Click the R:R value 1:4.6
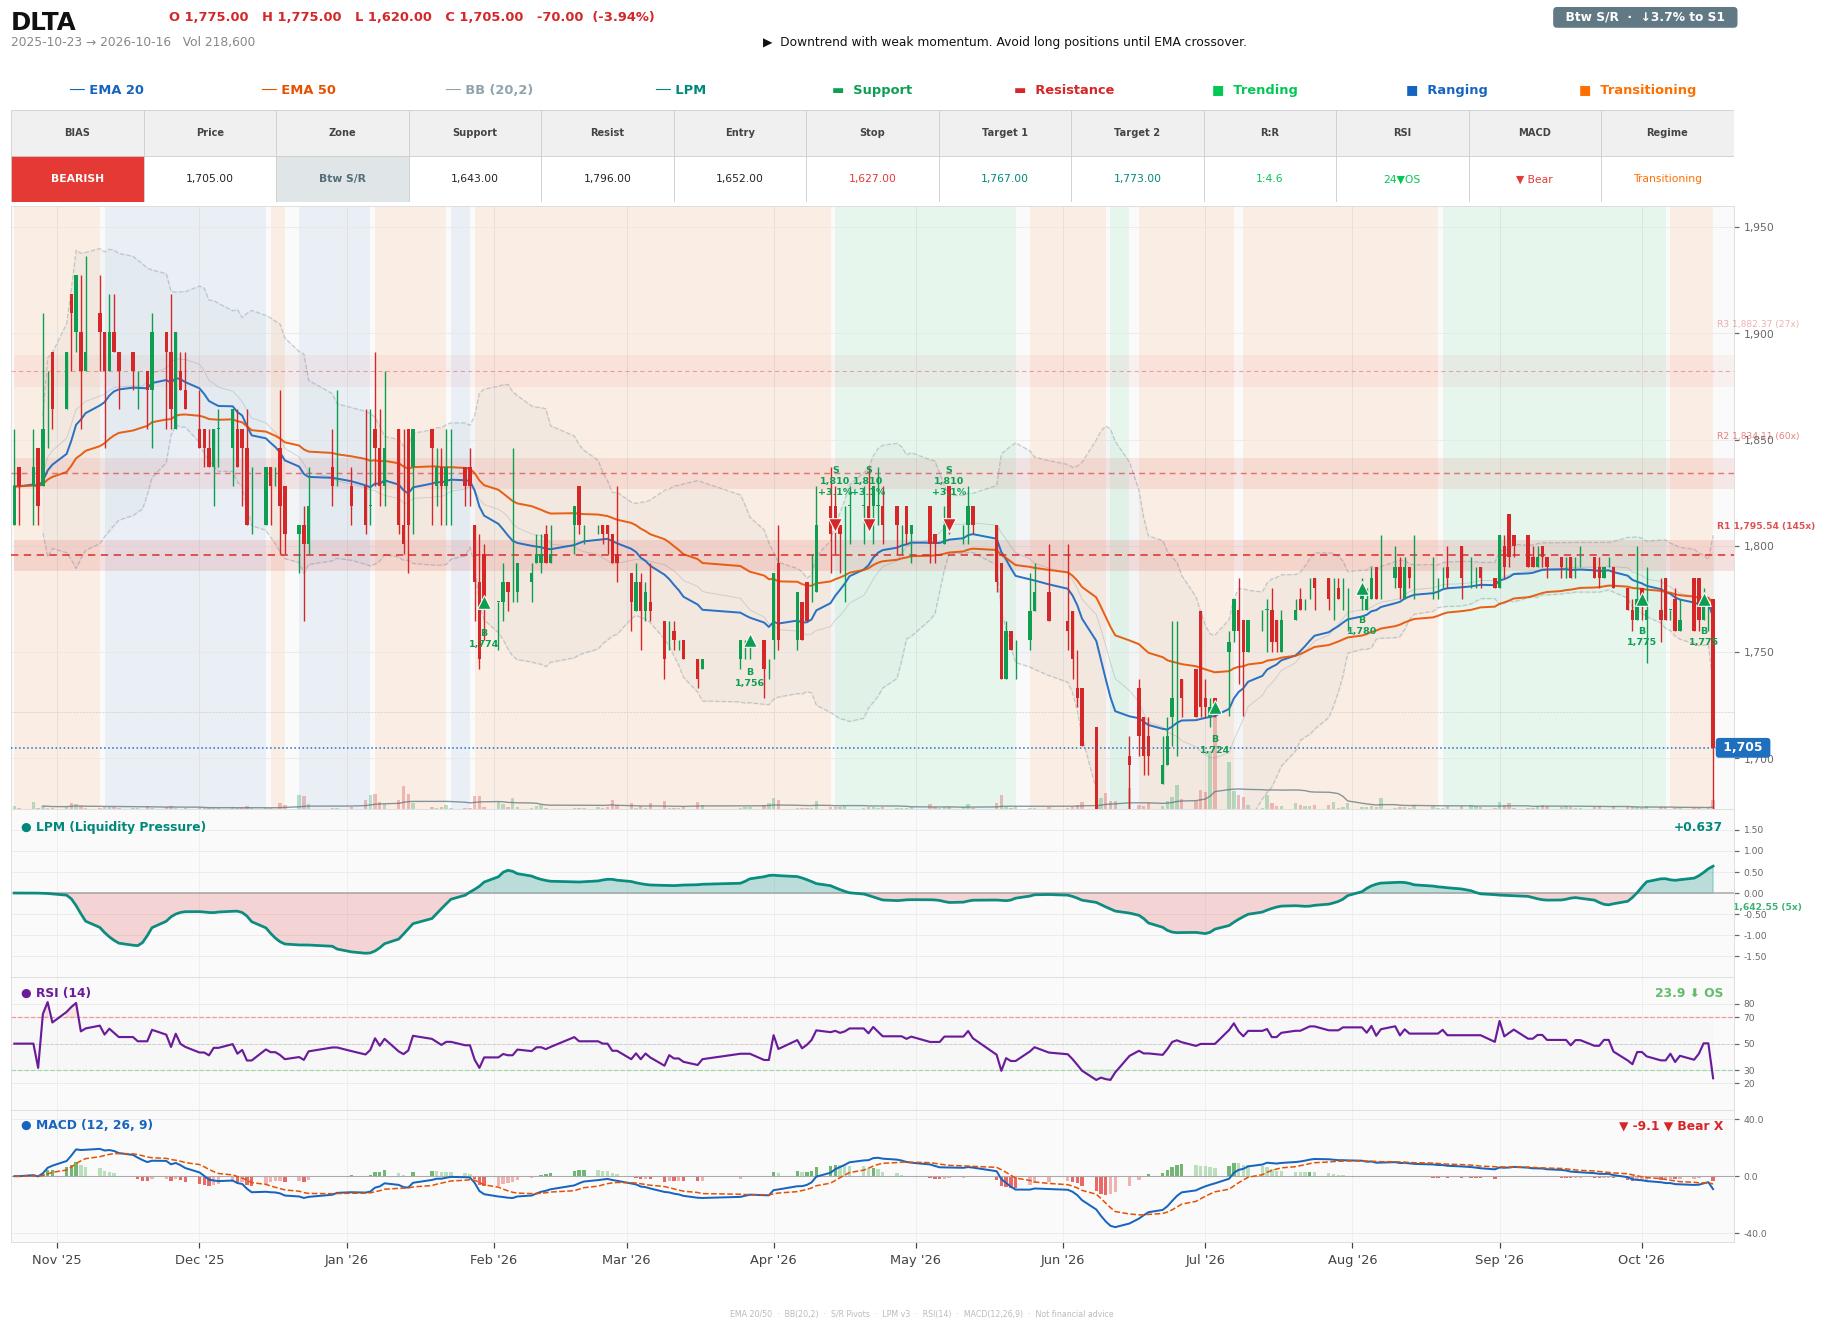 tap(1269, 179)
